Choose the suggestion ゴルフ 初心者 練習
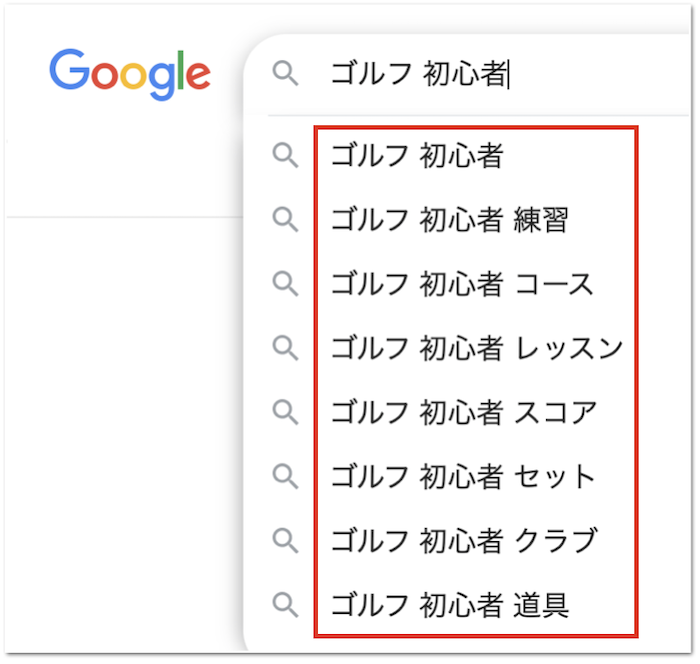The width and height of the screenshot is (700, 664). pos(449,220)
